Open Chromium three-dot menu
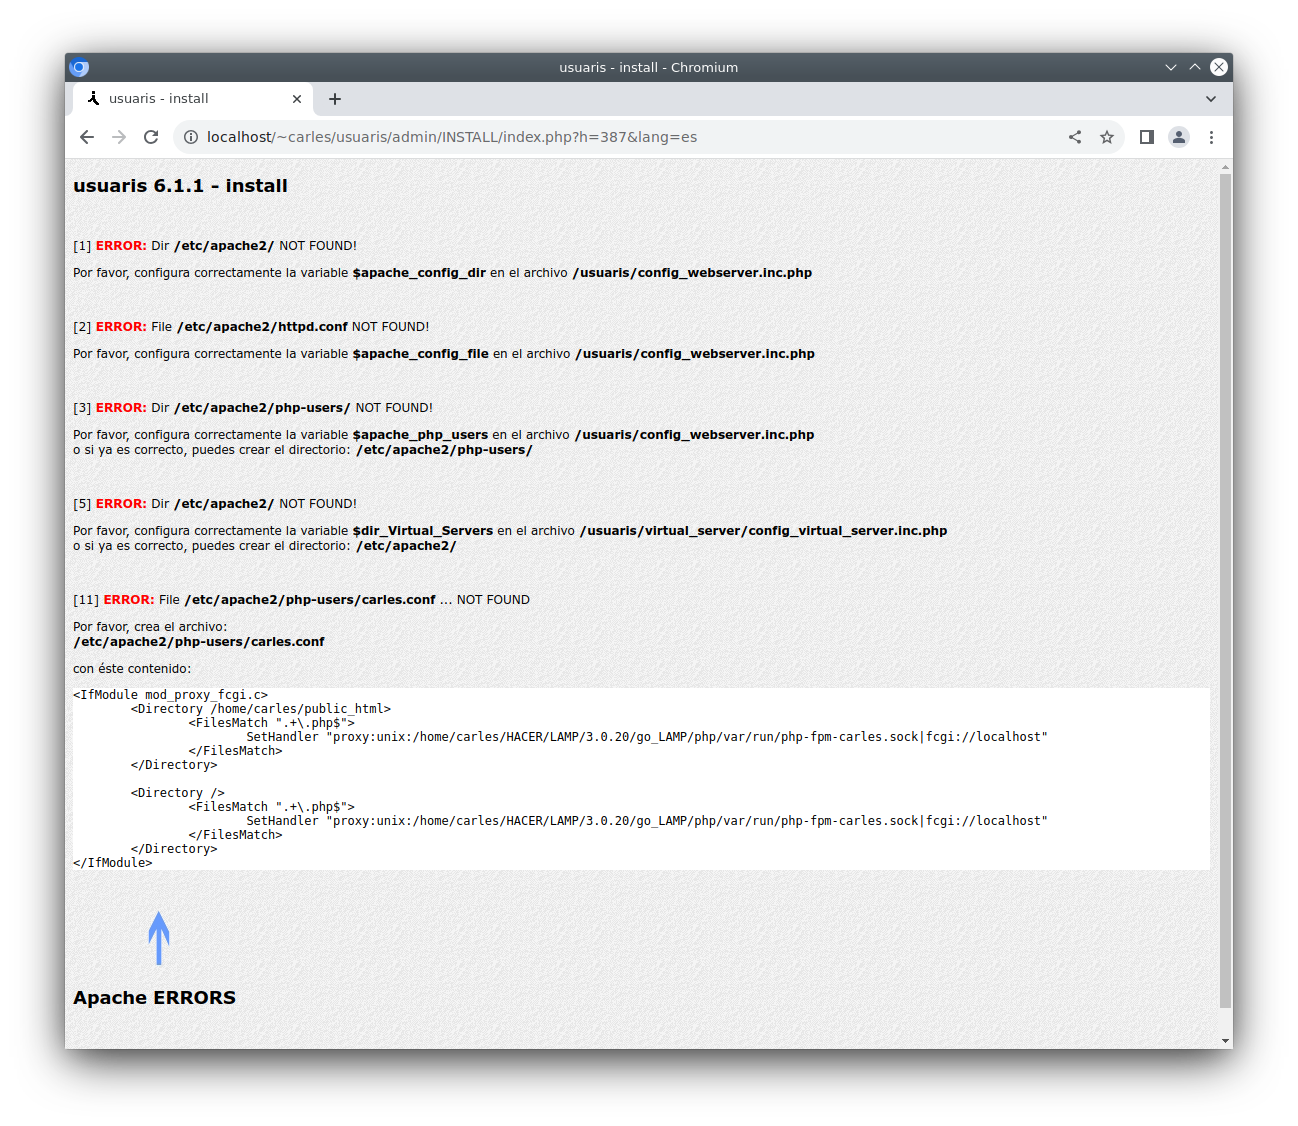Viewport: 1298px width, 1126px height. (x=1211, y=137)
